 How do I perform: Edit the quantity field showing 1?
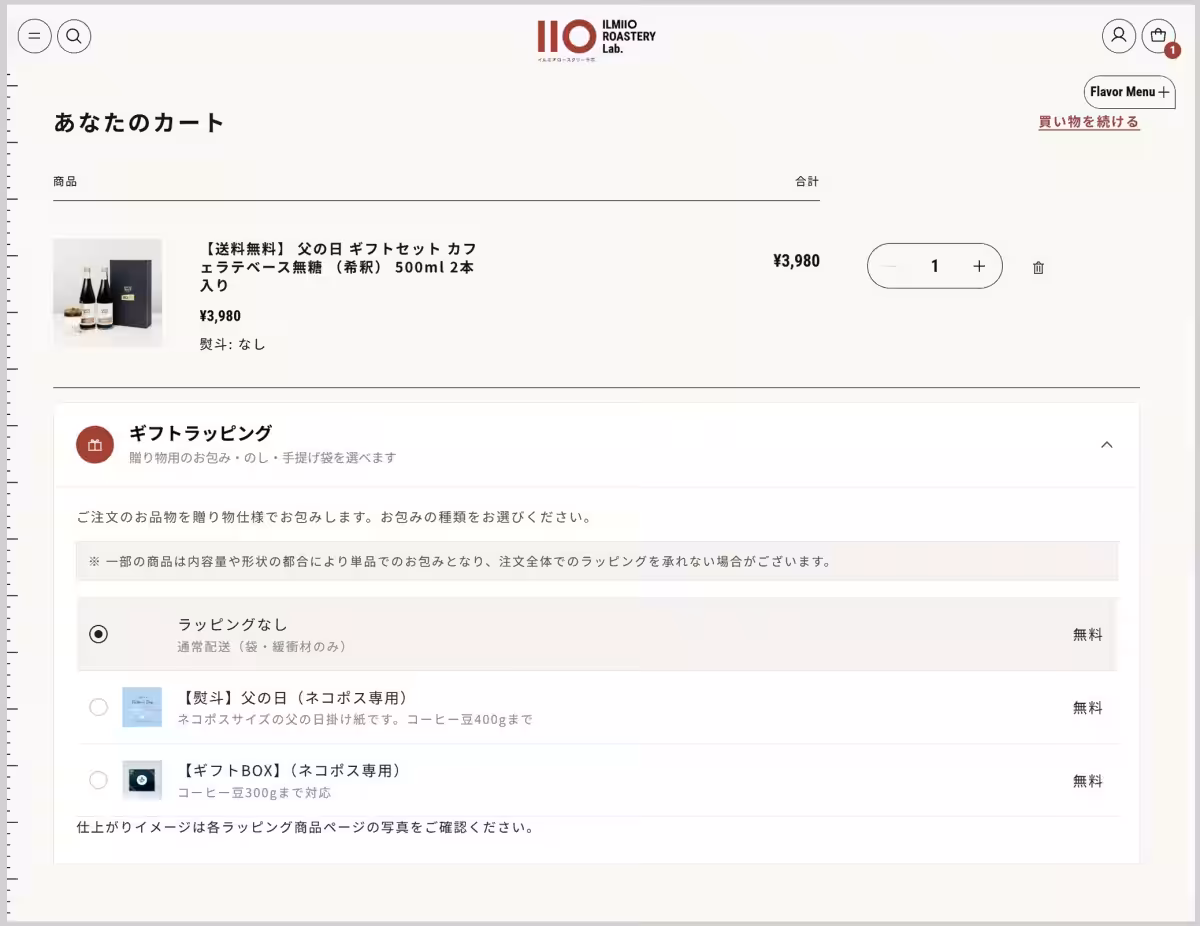coord(935,266)
